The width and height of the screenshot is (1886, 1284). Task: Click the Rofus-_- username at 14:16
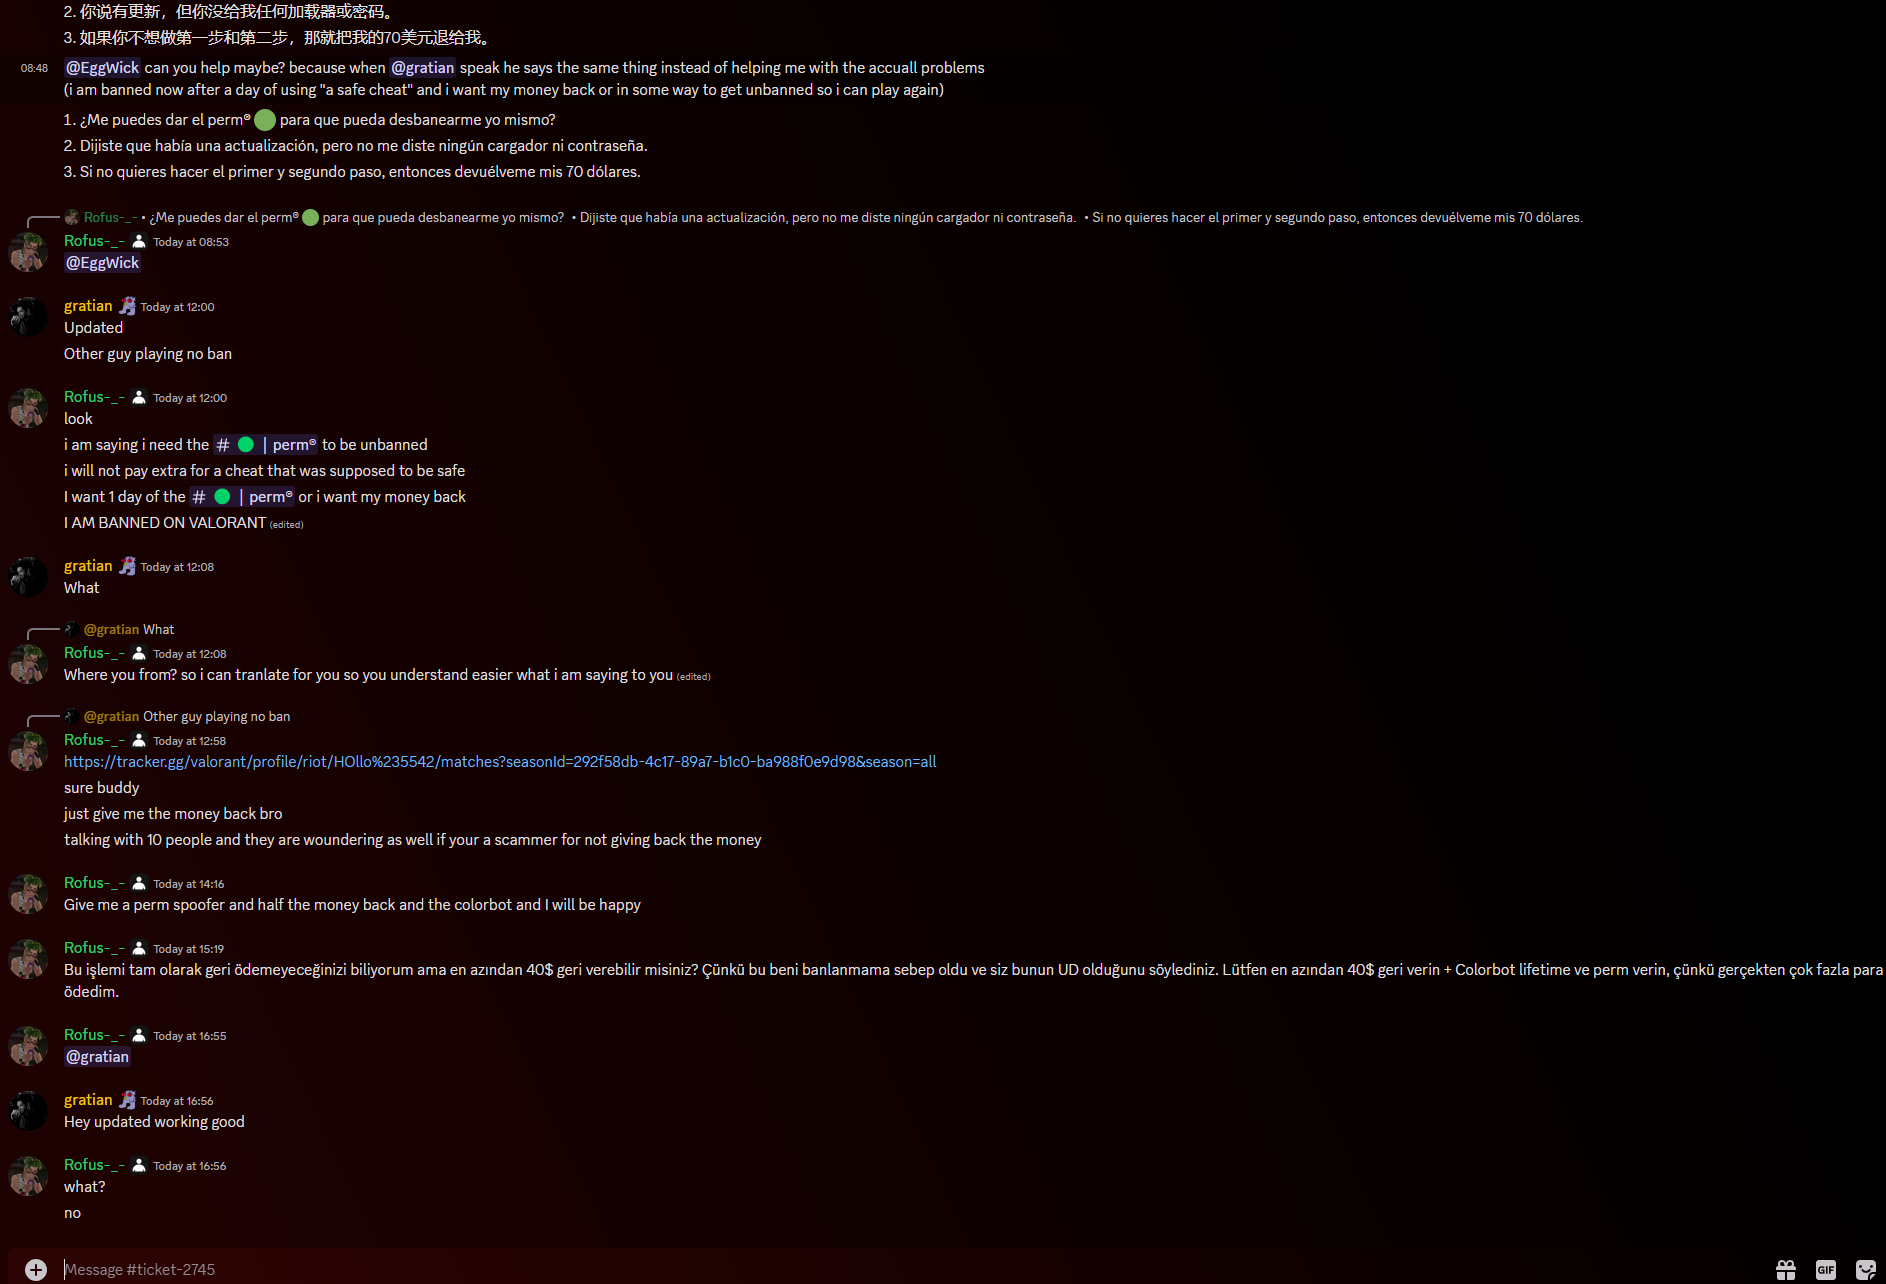coord(94,883)
